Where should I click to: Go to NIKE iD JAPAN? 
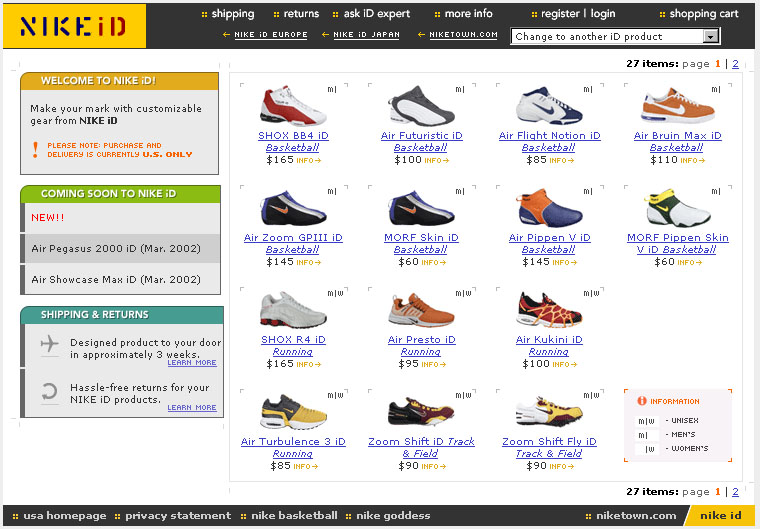pyautogui.click(x=366, y=35)
